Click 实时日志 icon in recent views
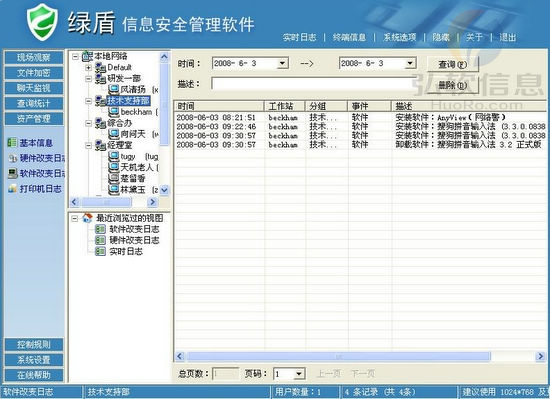The width and height of the screenshot is (550, 399). (100, 251)
